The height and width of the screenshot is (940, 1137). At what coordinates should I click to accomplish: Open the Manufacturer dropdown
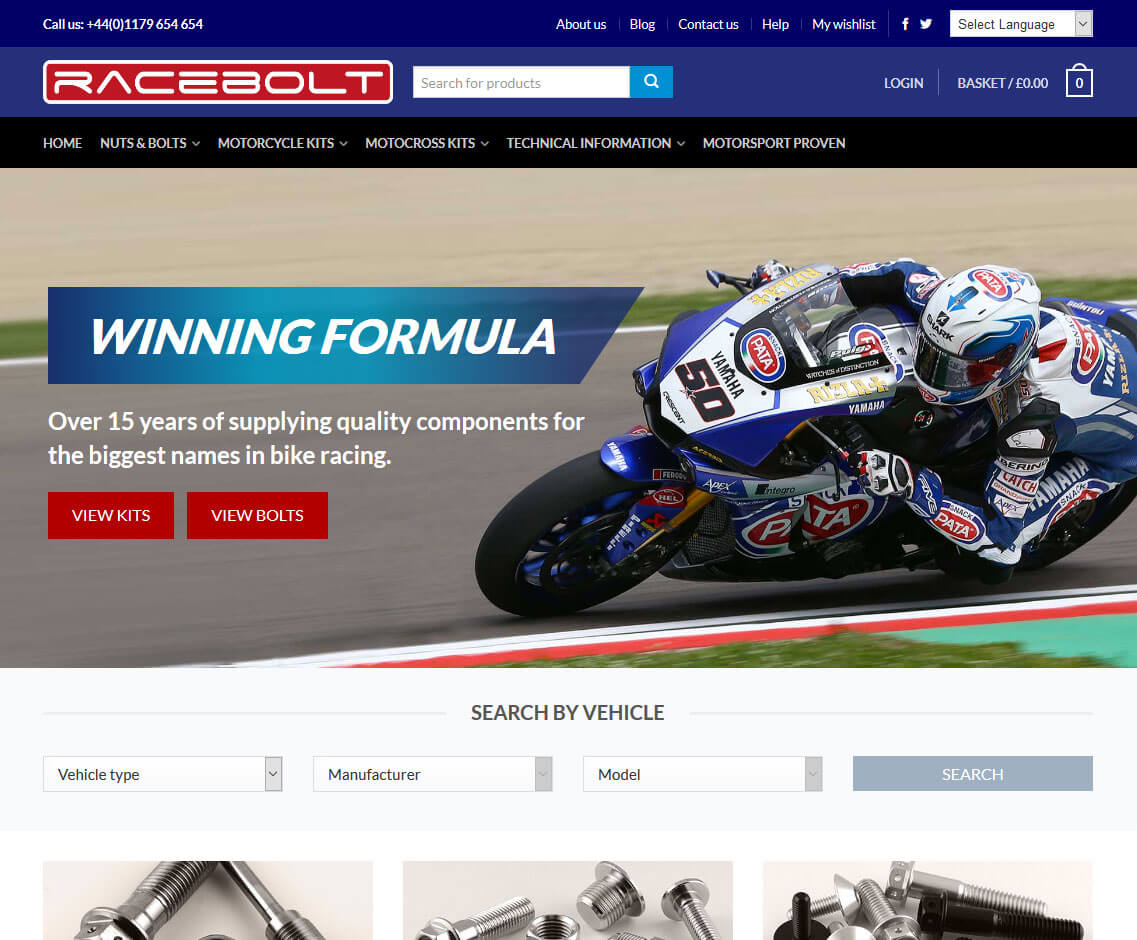point(432,774)
